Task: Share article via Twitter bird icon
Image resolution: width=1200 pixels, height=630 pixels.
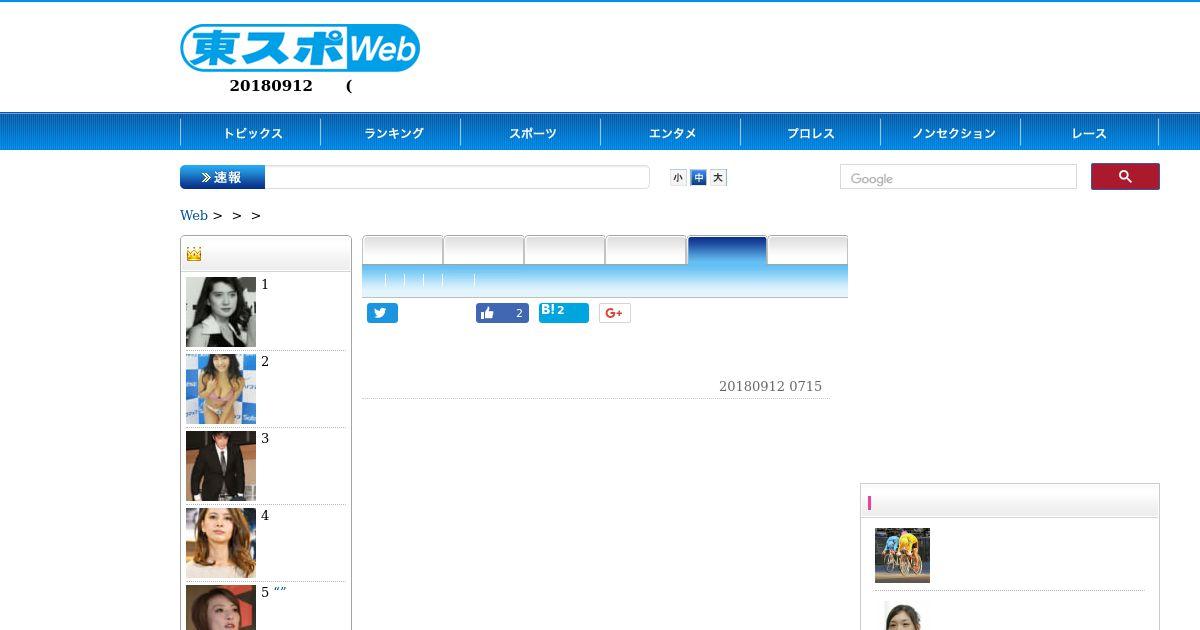Action: click(x=382, y=313)
